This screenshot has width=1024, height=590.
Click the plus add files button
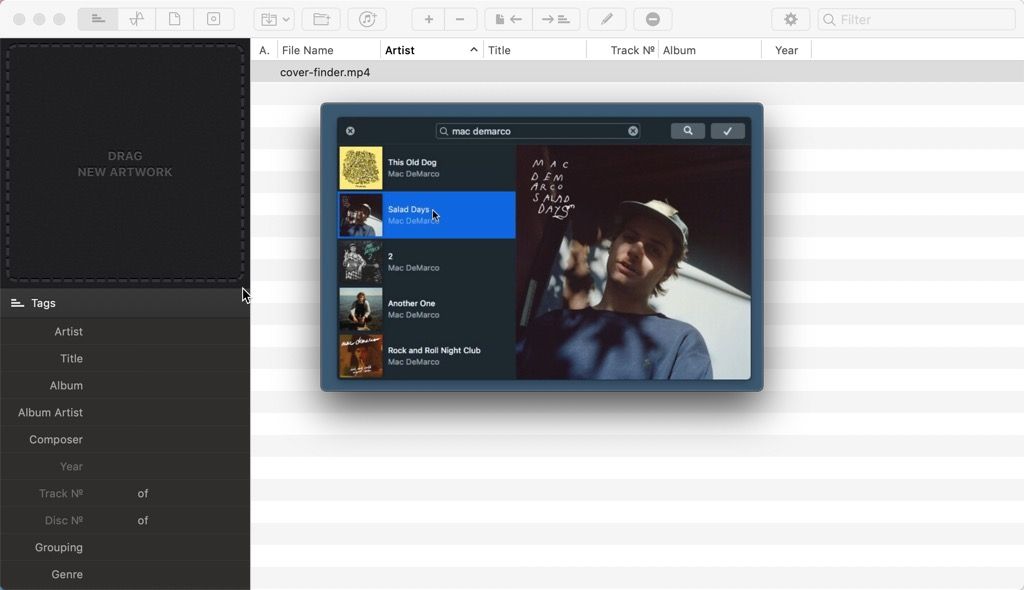pyautogui.click(x=428, y=19)
